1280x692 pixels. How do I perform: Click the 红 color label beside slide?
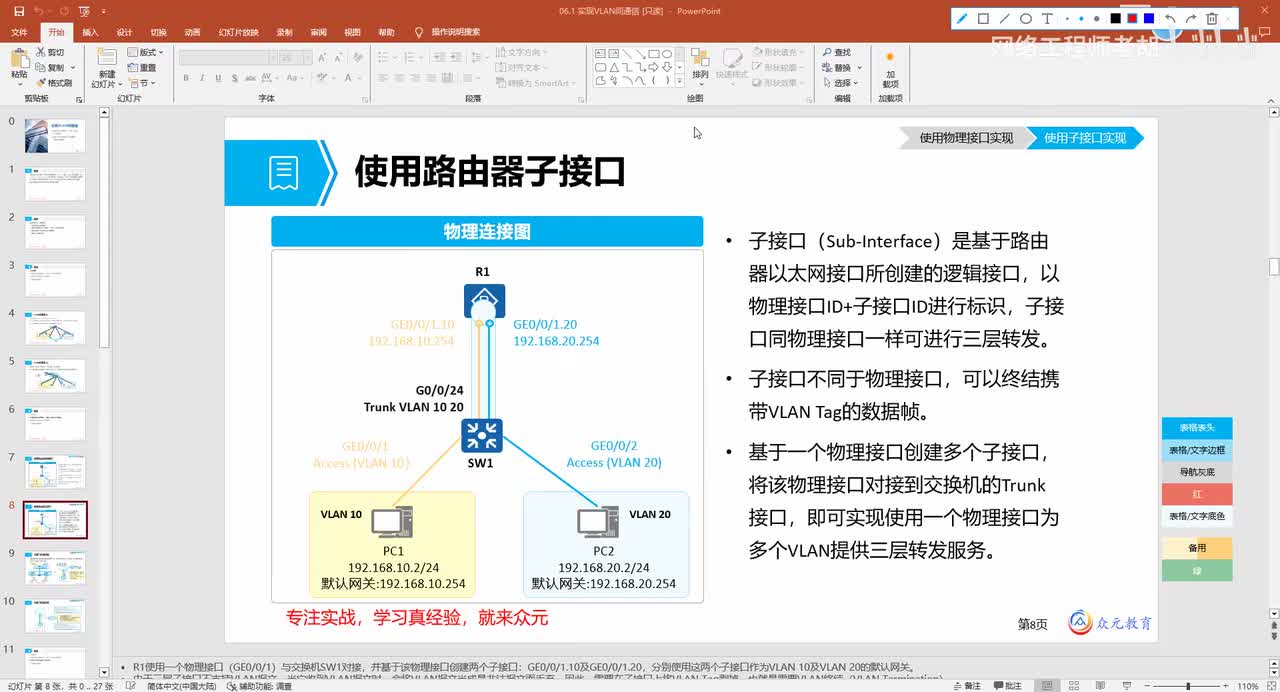point(1197,494)
